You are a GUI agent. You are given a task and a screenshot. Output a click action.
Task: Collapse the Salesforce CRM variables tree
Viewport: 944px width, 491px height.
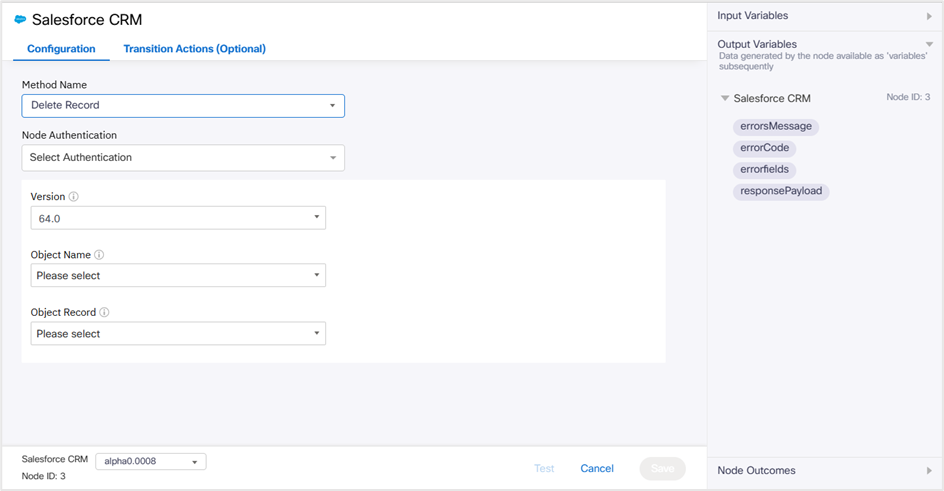tap(725, 98)
